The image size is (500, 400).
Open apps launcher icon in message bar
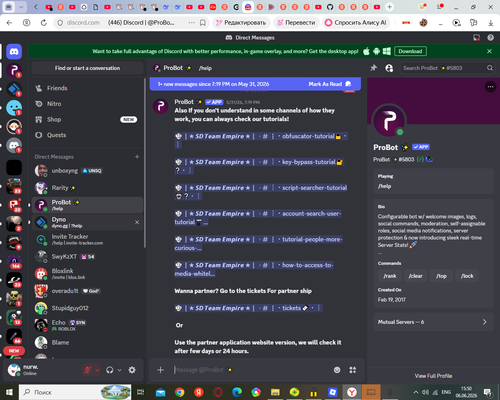click(353, 370)
